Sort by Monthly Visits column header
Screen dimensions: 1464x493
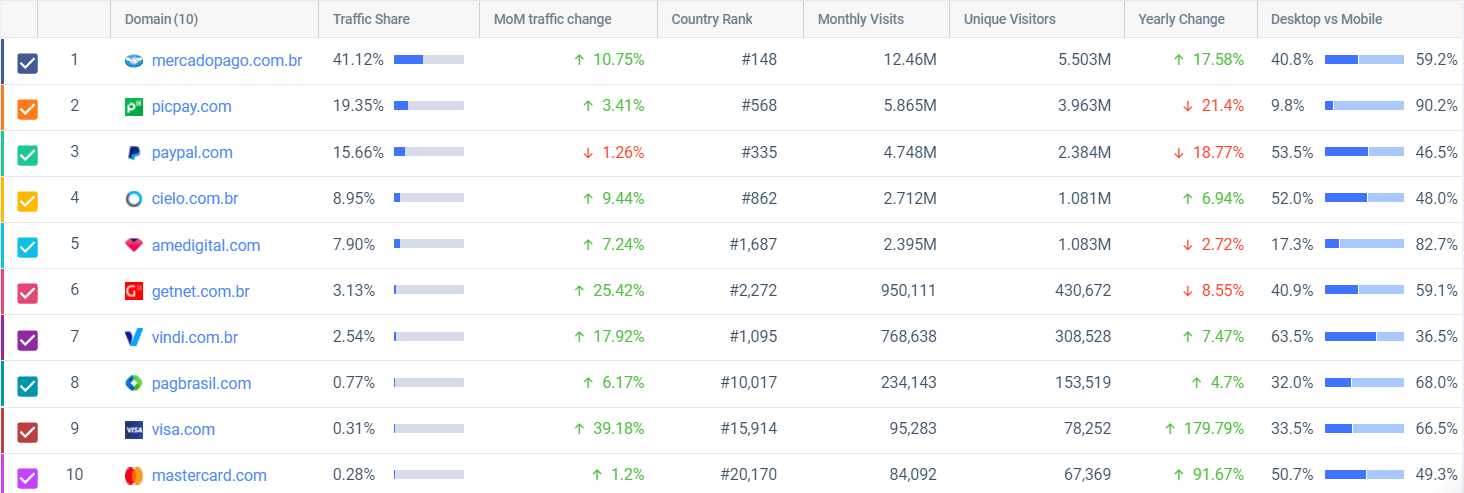[x=860, y=19]
